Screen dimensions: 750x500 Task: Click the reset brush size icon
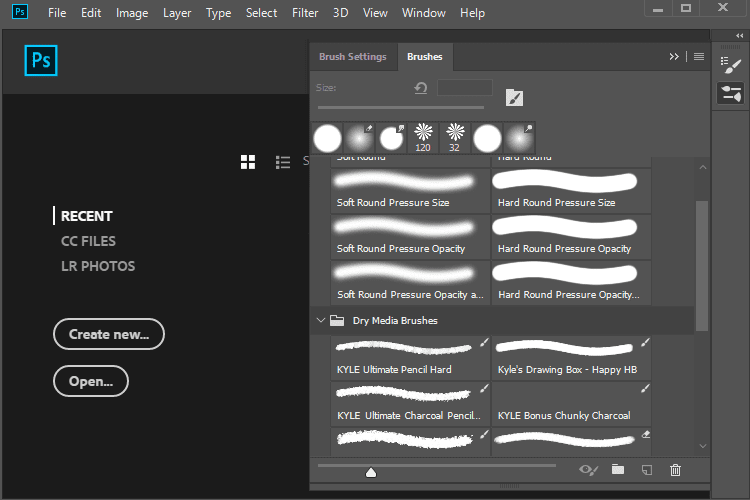click(x=420, y=88)
